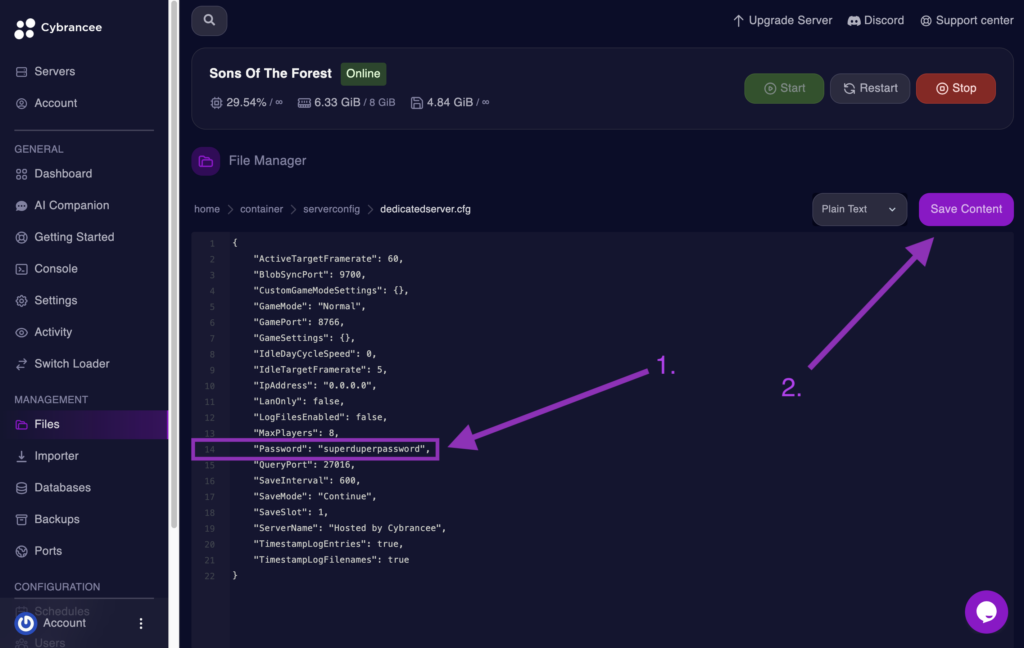Open the Backups section
1024x648 pixels.
tap(57, 519)
